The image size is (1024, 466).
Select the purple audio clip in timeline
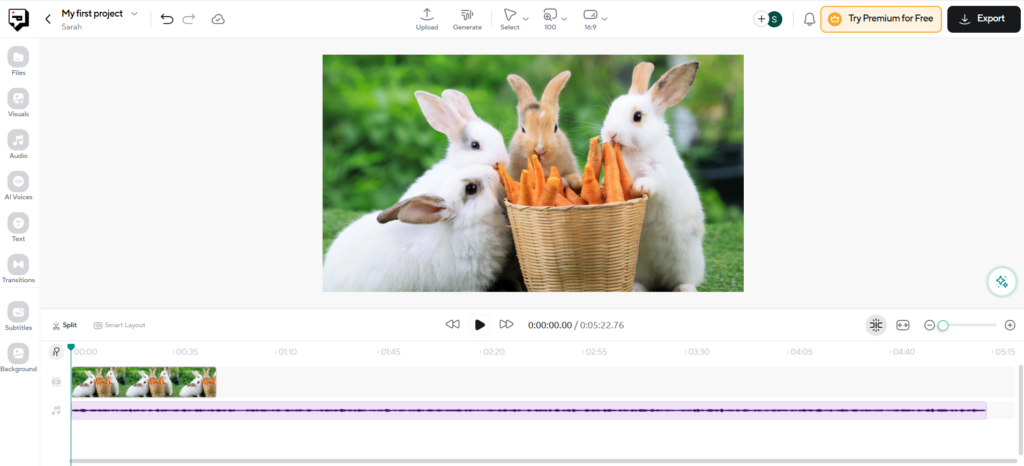coord(528,411)
